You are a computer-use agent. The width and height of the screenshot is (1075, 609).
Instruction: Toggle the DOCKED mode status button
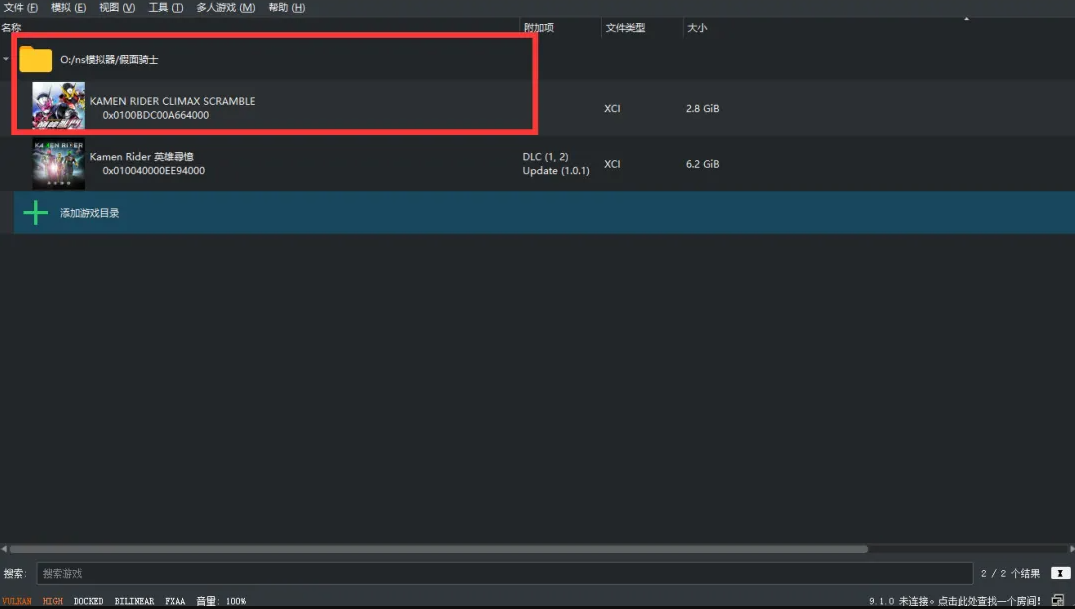(88, 601)
